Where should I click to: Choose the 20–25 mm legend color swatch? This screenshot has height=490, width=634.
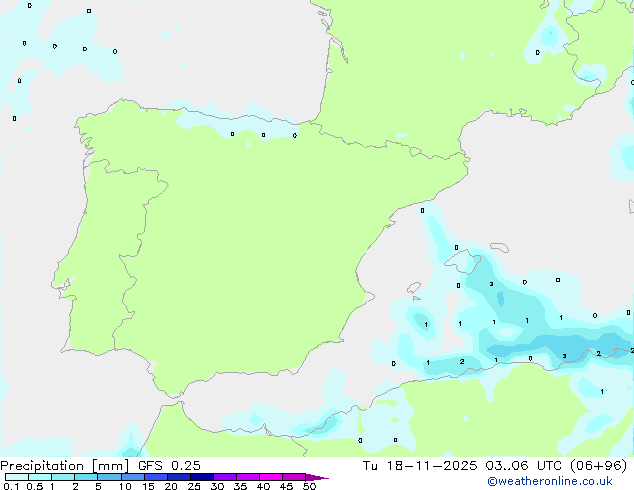point(179,477)
